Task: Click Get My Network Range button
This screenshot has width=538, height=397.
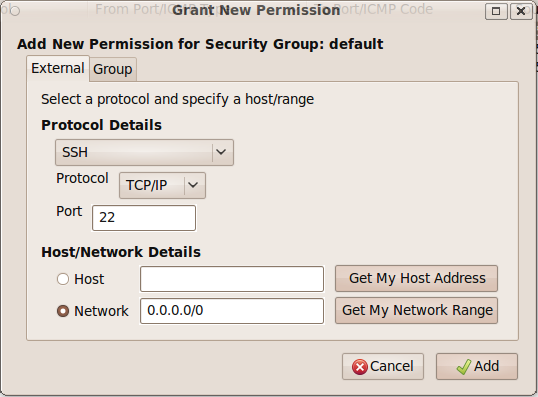Action: (417, 310)
